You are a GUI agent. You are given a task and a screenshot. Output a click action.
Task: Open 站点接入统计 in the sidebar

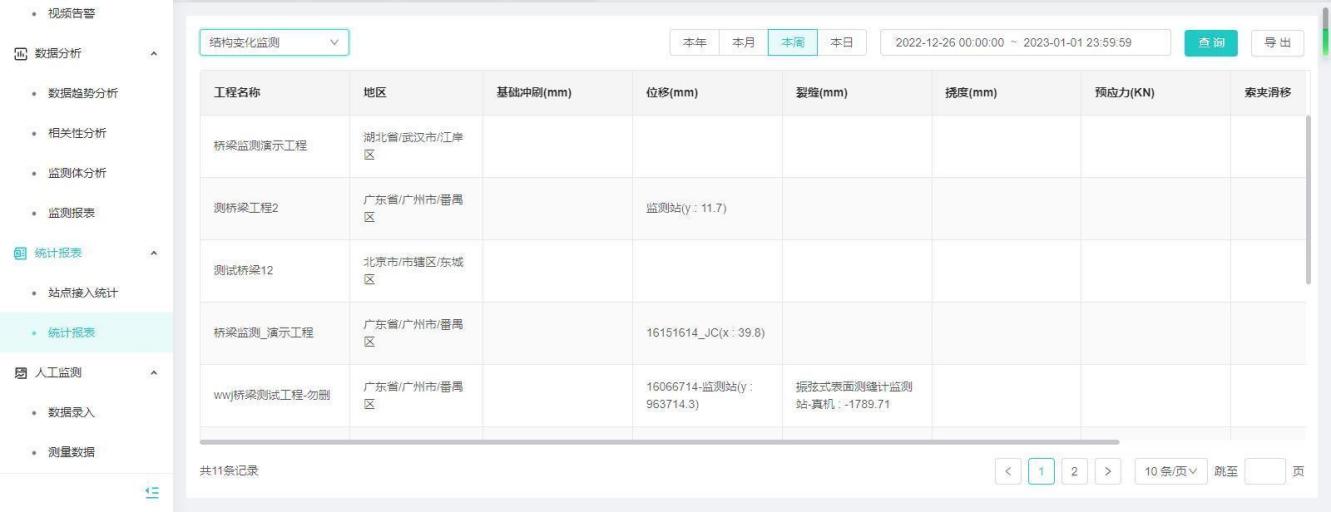click(85, 293)
